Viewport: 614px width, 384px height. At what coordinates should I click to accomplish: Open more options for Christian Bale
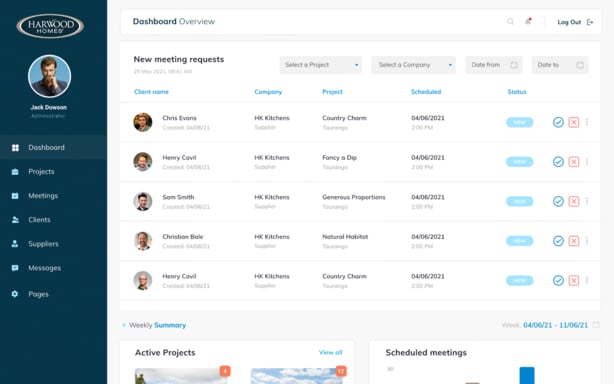(587, 241)
